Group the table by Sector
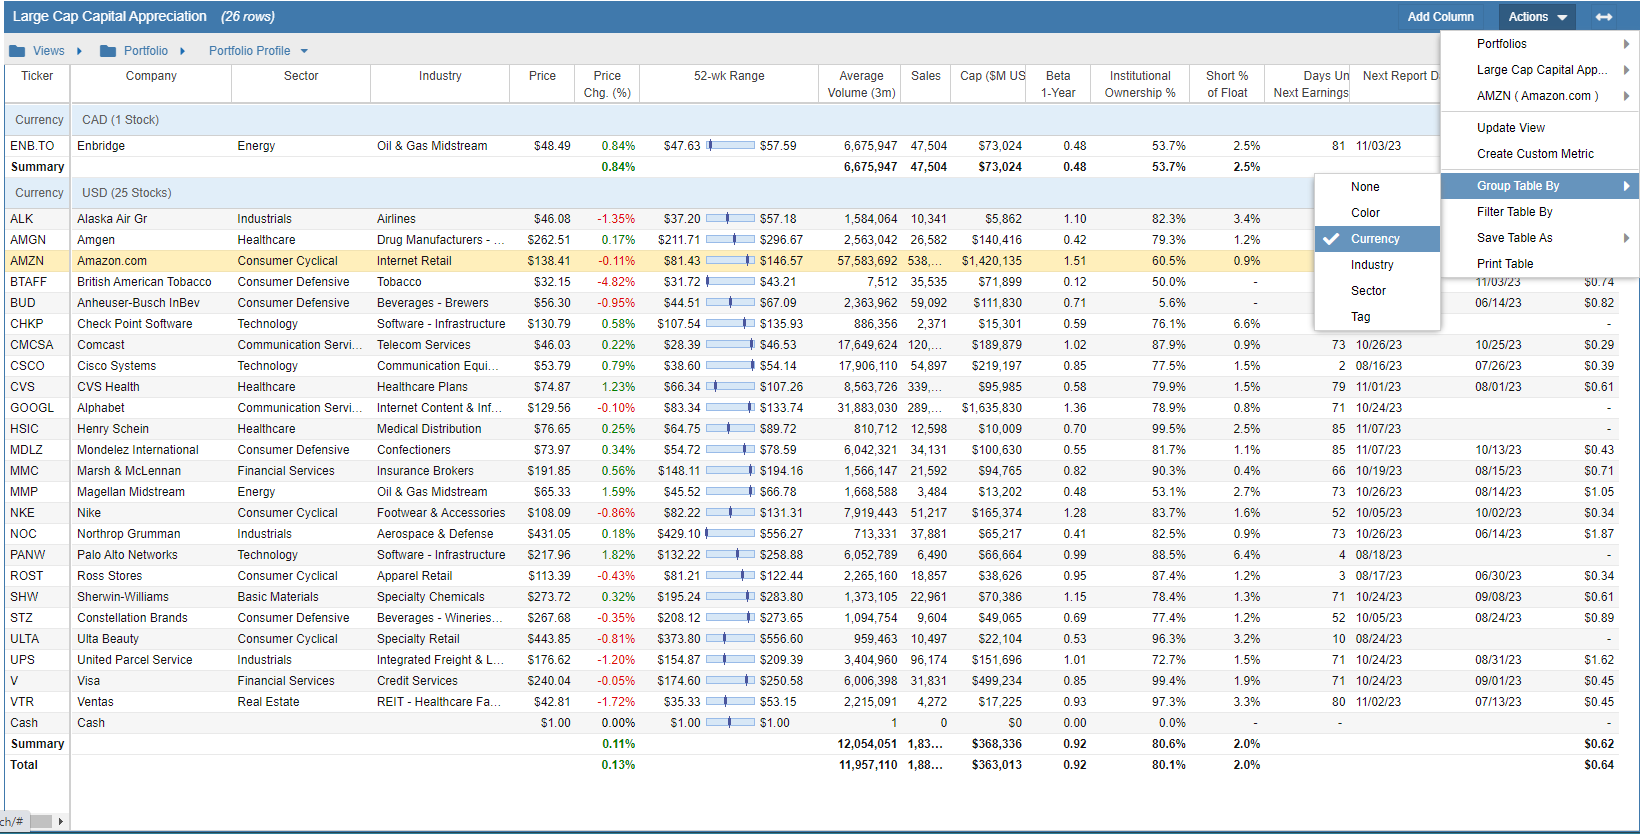The image size is (1640, 834). [x=1368, y=291]
